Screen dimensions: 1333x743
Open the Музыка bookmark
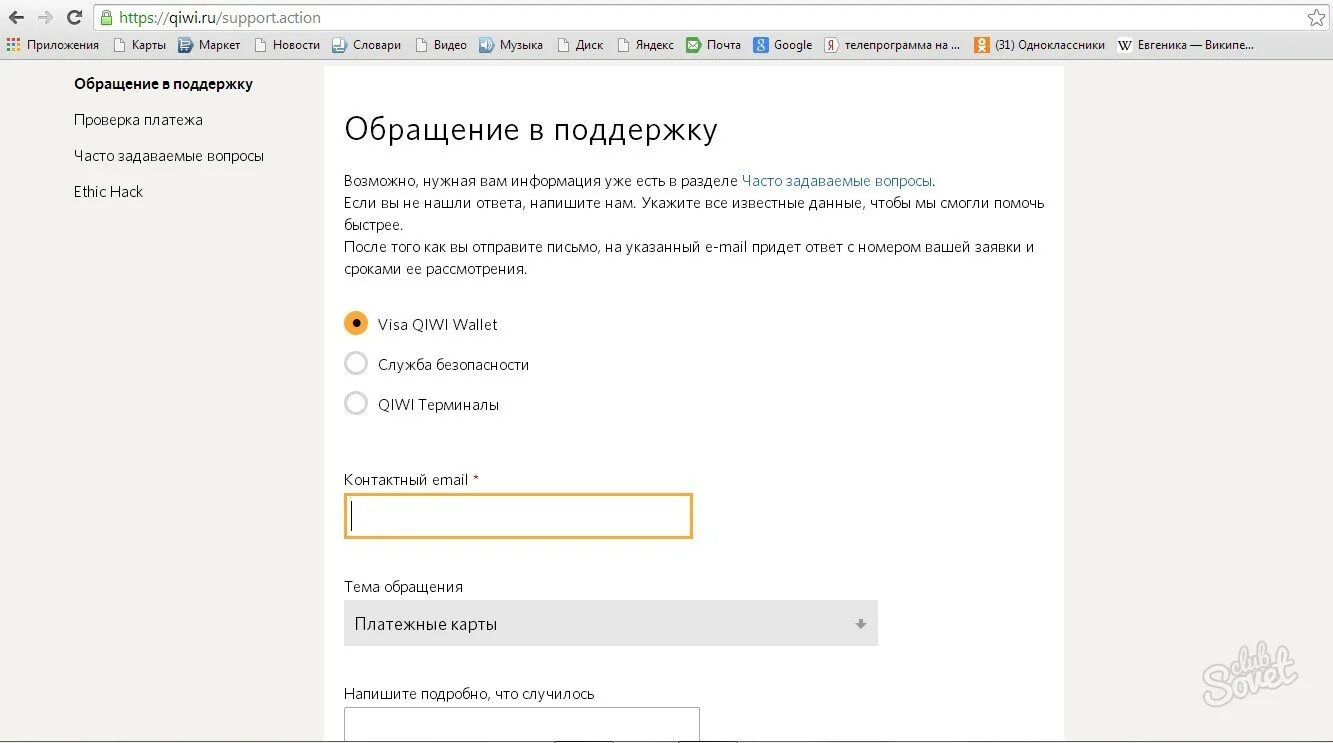point(511,45)
